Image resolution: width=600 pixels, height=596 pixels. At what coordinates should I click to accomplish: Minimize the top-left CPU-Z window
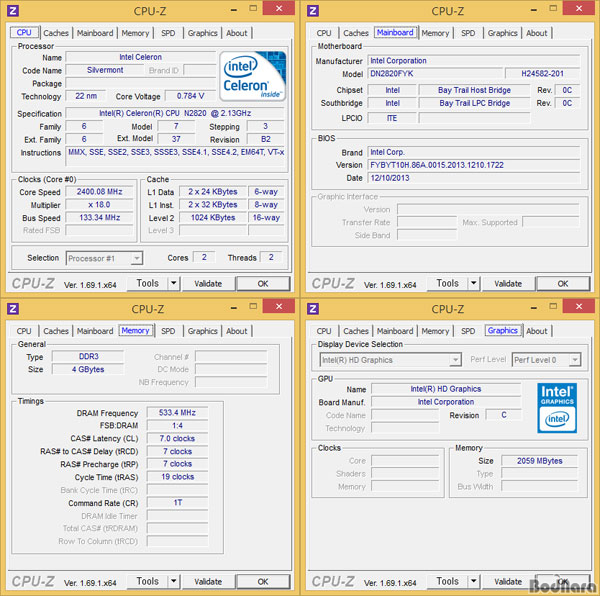[x=234, y=10]
